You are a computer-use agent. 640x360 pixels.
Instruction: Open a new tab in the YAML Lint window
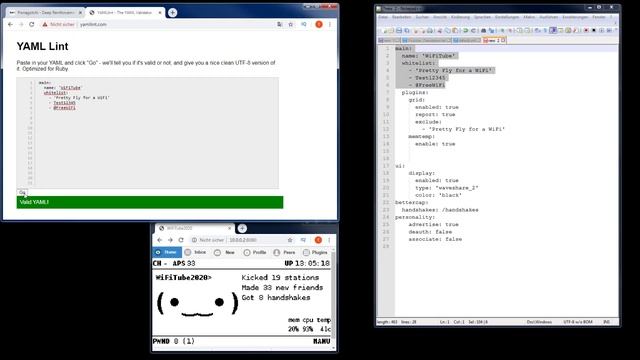[172, 13]
